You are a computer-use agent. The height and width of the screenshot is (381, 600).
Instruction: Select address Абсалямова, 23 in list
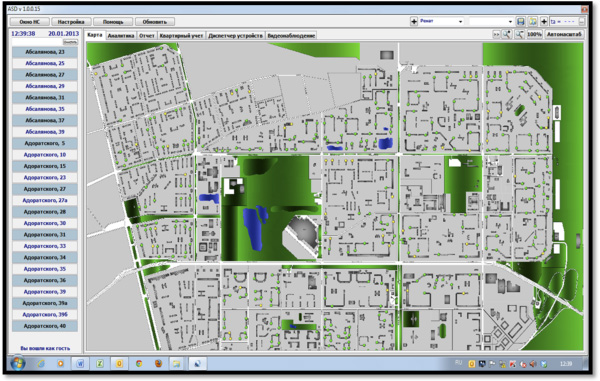(45, 52)
